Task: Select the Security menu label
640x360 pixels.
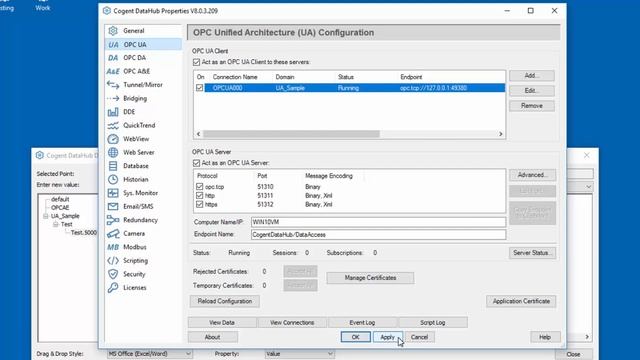Action: pos(134,274)
